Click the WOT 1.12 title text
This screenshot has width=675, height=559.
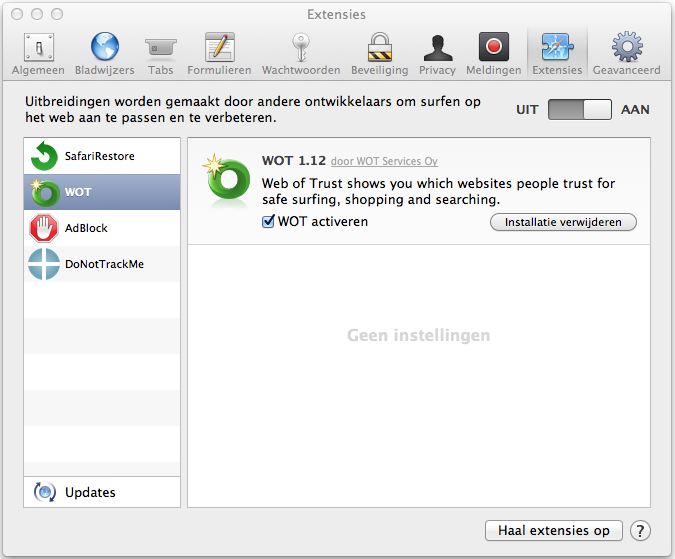click(x=294, y=161)
